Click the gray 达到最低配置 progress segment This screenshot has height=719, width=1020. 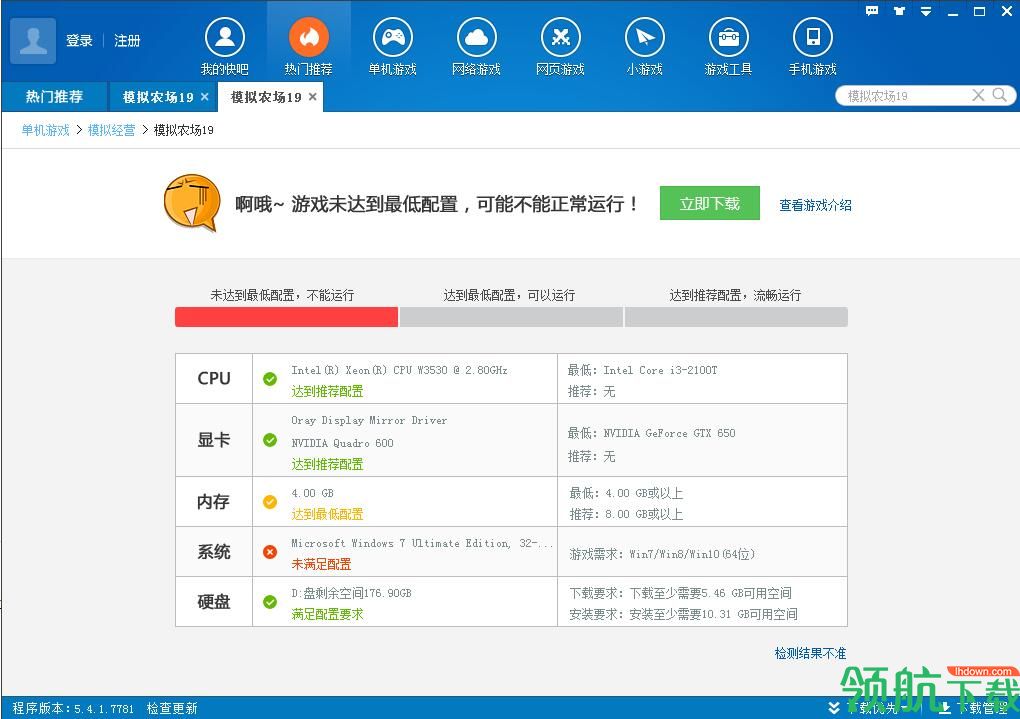click(x=511, y=317)
